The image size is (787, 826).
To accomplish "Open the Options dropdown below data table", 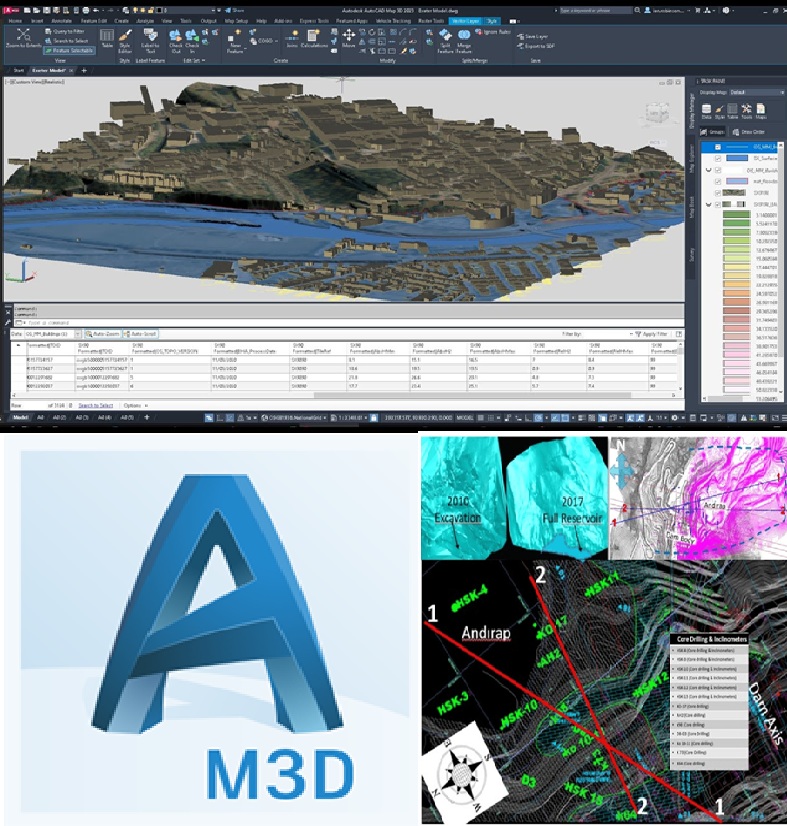I will (135, 406).
